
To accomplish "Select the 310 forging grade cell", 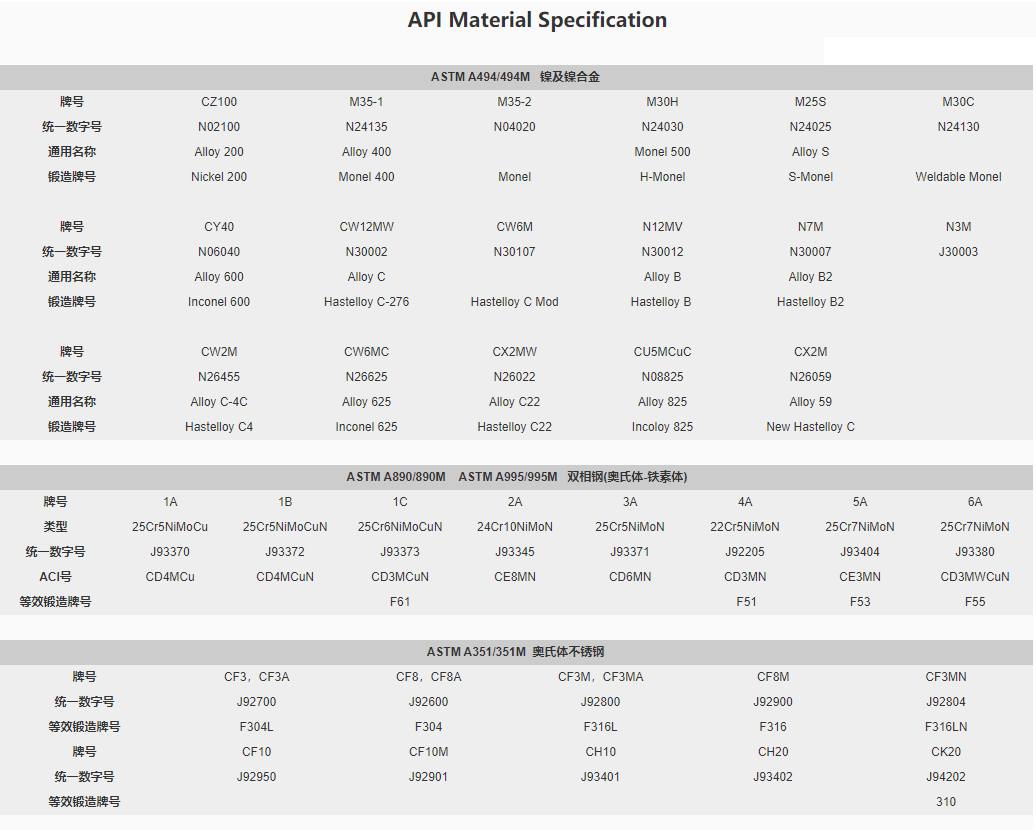I will click(x=945, y=802).
